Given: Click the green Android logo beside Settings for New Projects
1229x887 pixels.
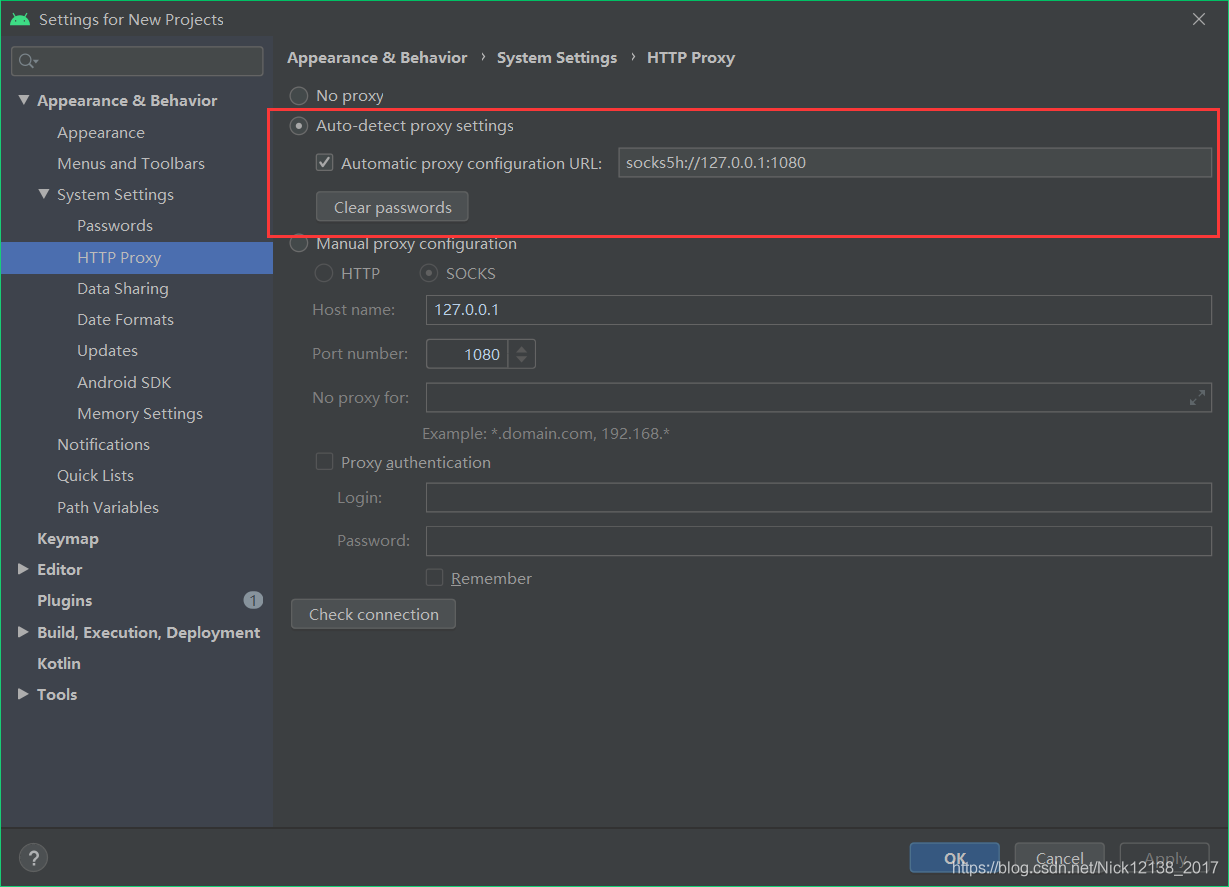Looking at the screenshot, I should pyautogui.click(x=21, y=19).
